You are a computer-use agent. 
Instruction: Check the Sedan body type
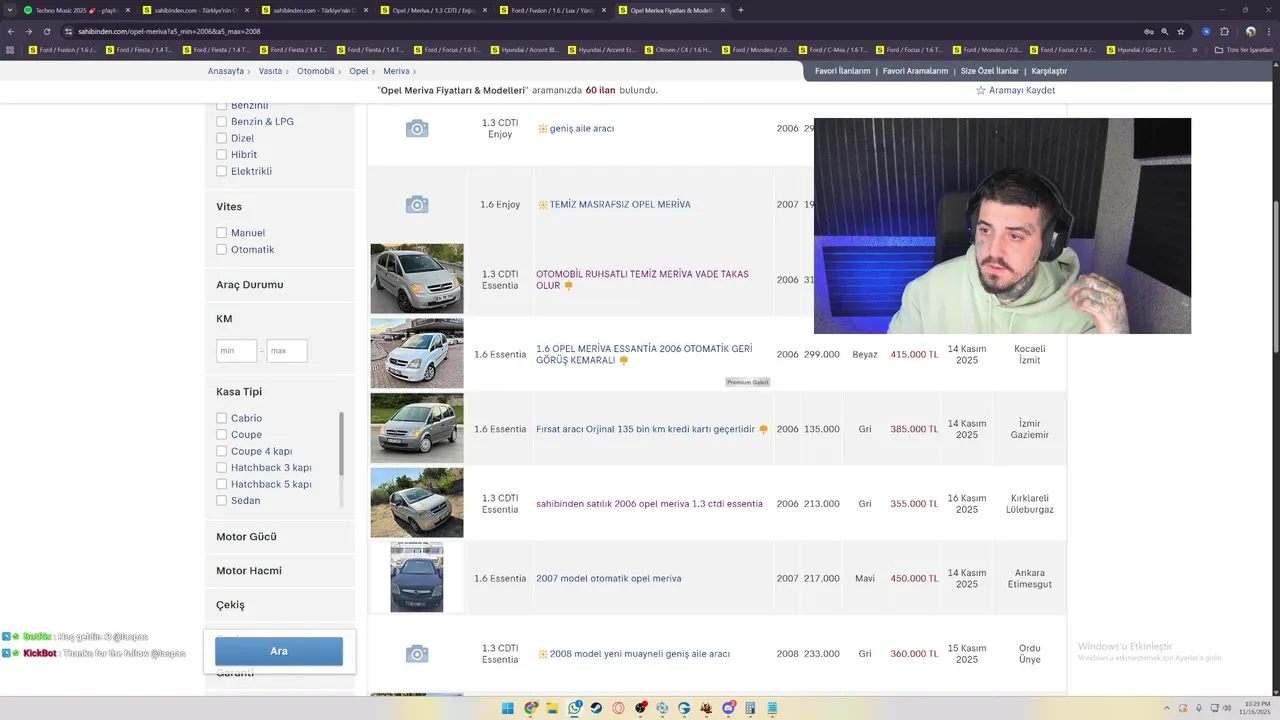tap(222, 500)
